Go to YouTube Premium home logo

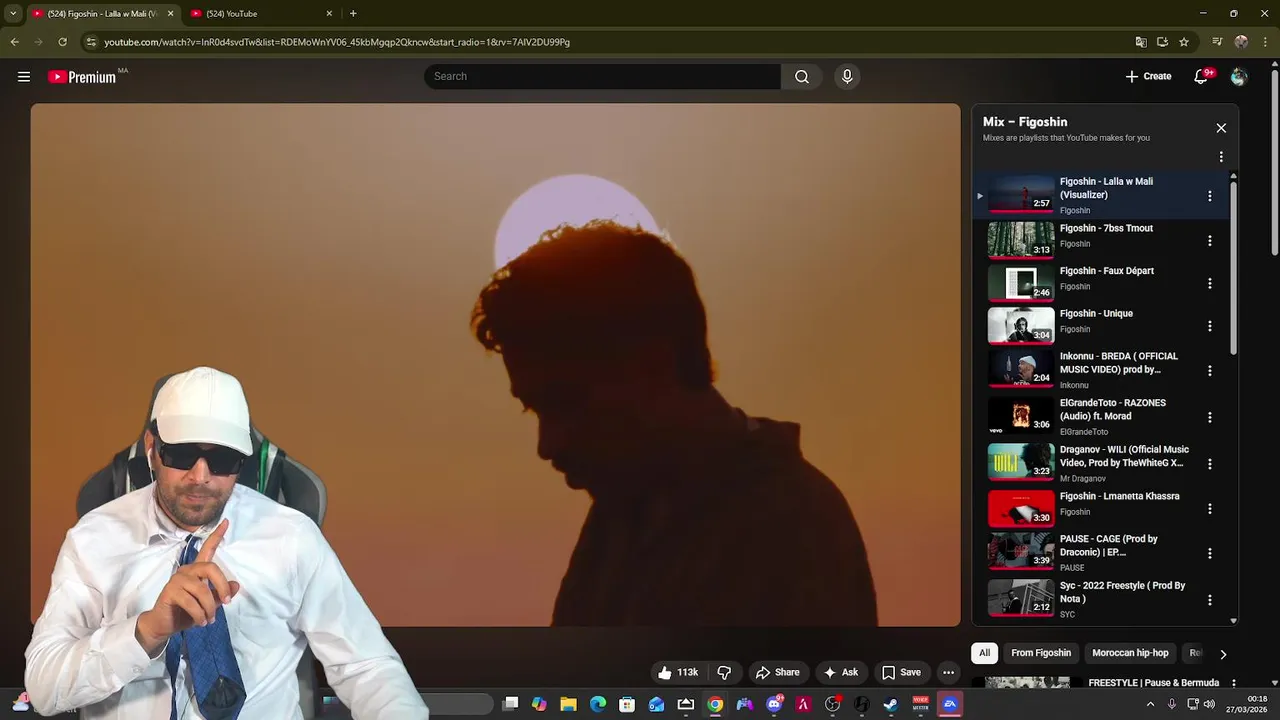[82, 77]
